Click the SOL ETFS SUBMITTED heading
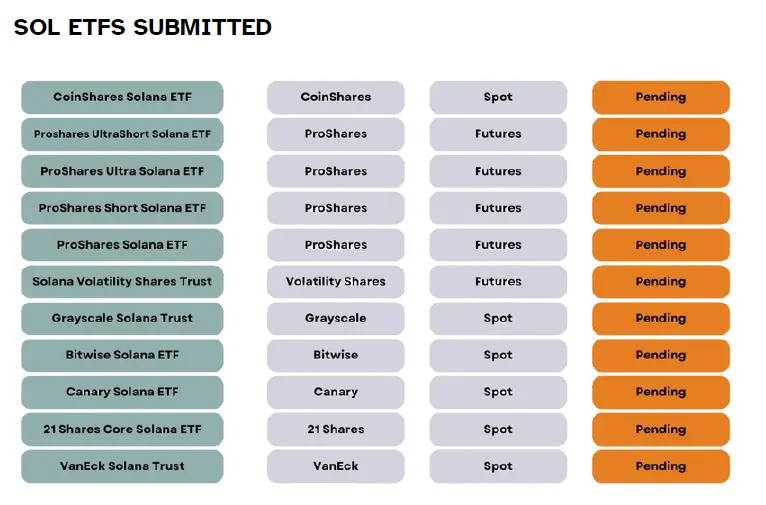 click(x=143, y=27)
